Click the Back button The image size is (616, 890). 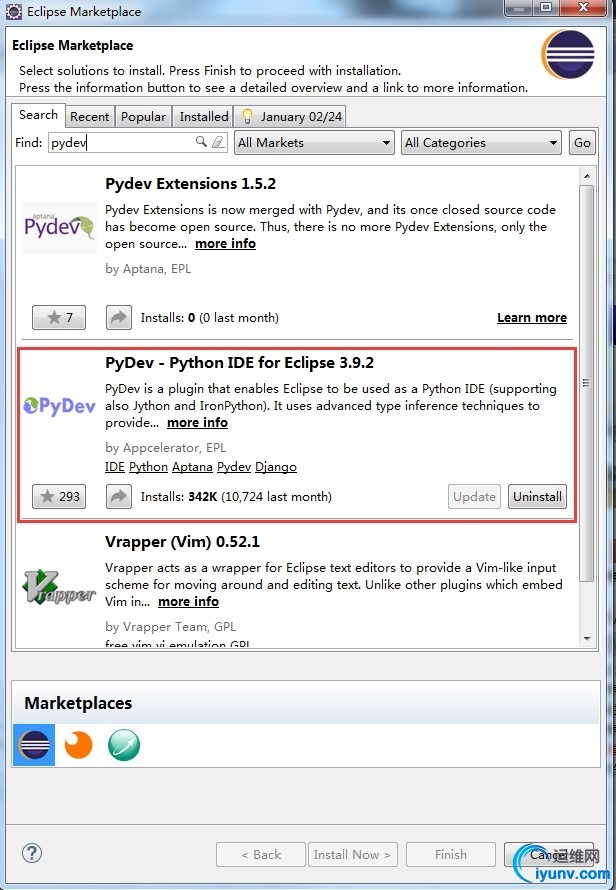tap(261, 854)
